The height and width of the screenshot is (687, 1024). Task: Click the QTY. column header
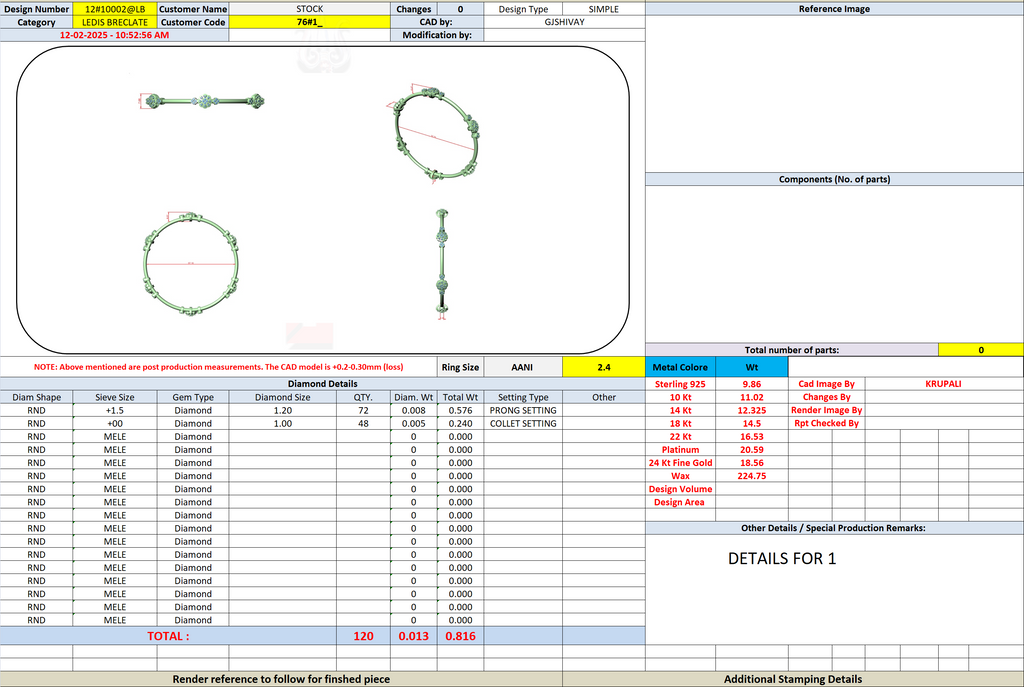click(x=363, y=397)
